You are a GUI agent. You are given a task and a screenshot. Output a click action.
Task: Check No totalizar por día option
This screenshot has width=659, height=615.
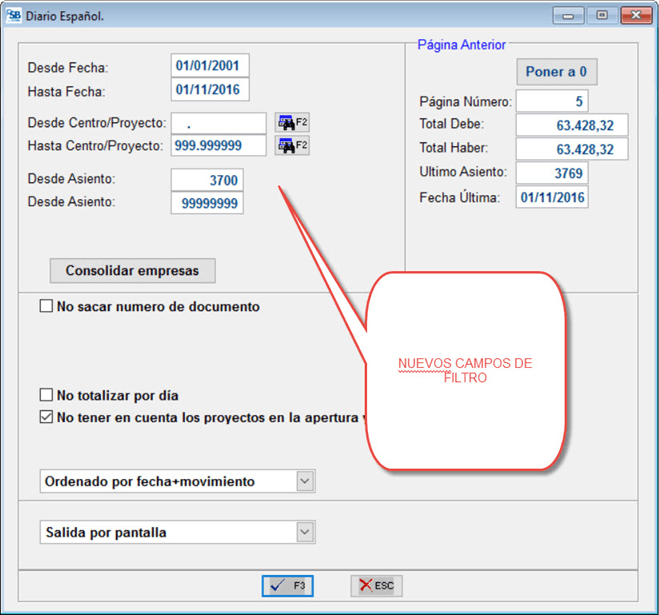point(46,396)
